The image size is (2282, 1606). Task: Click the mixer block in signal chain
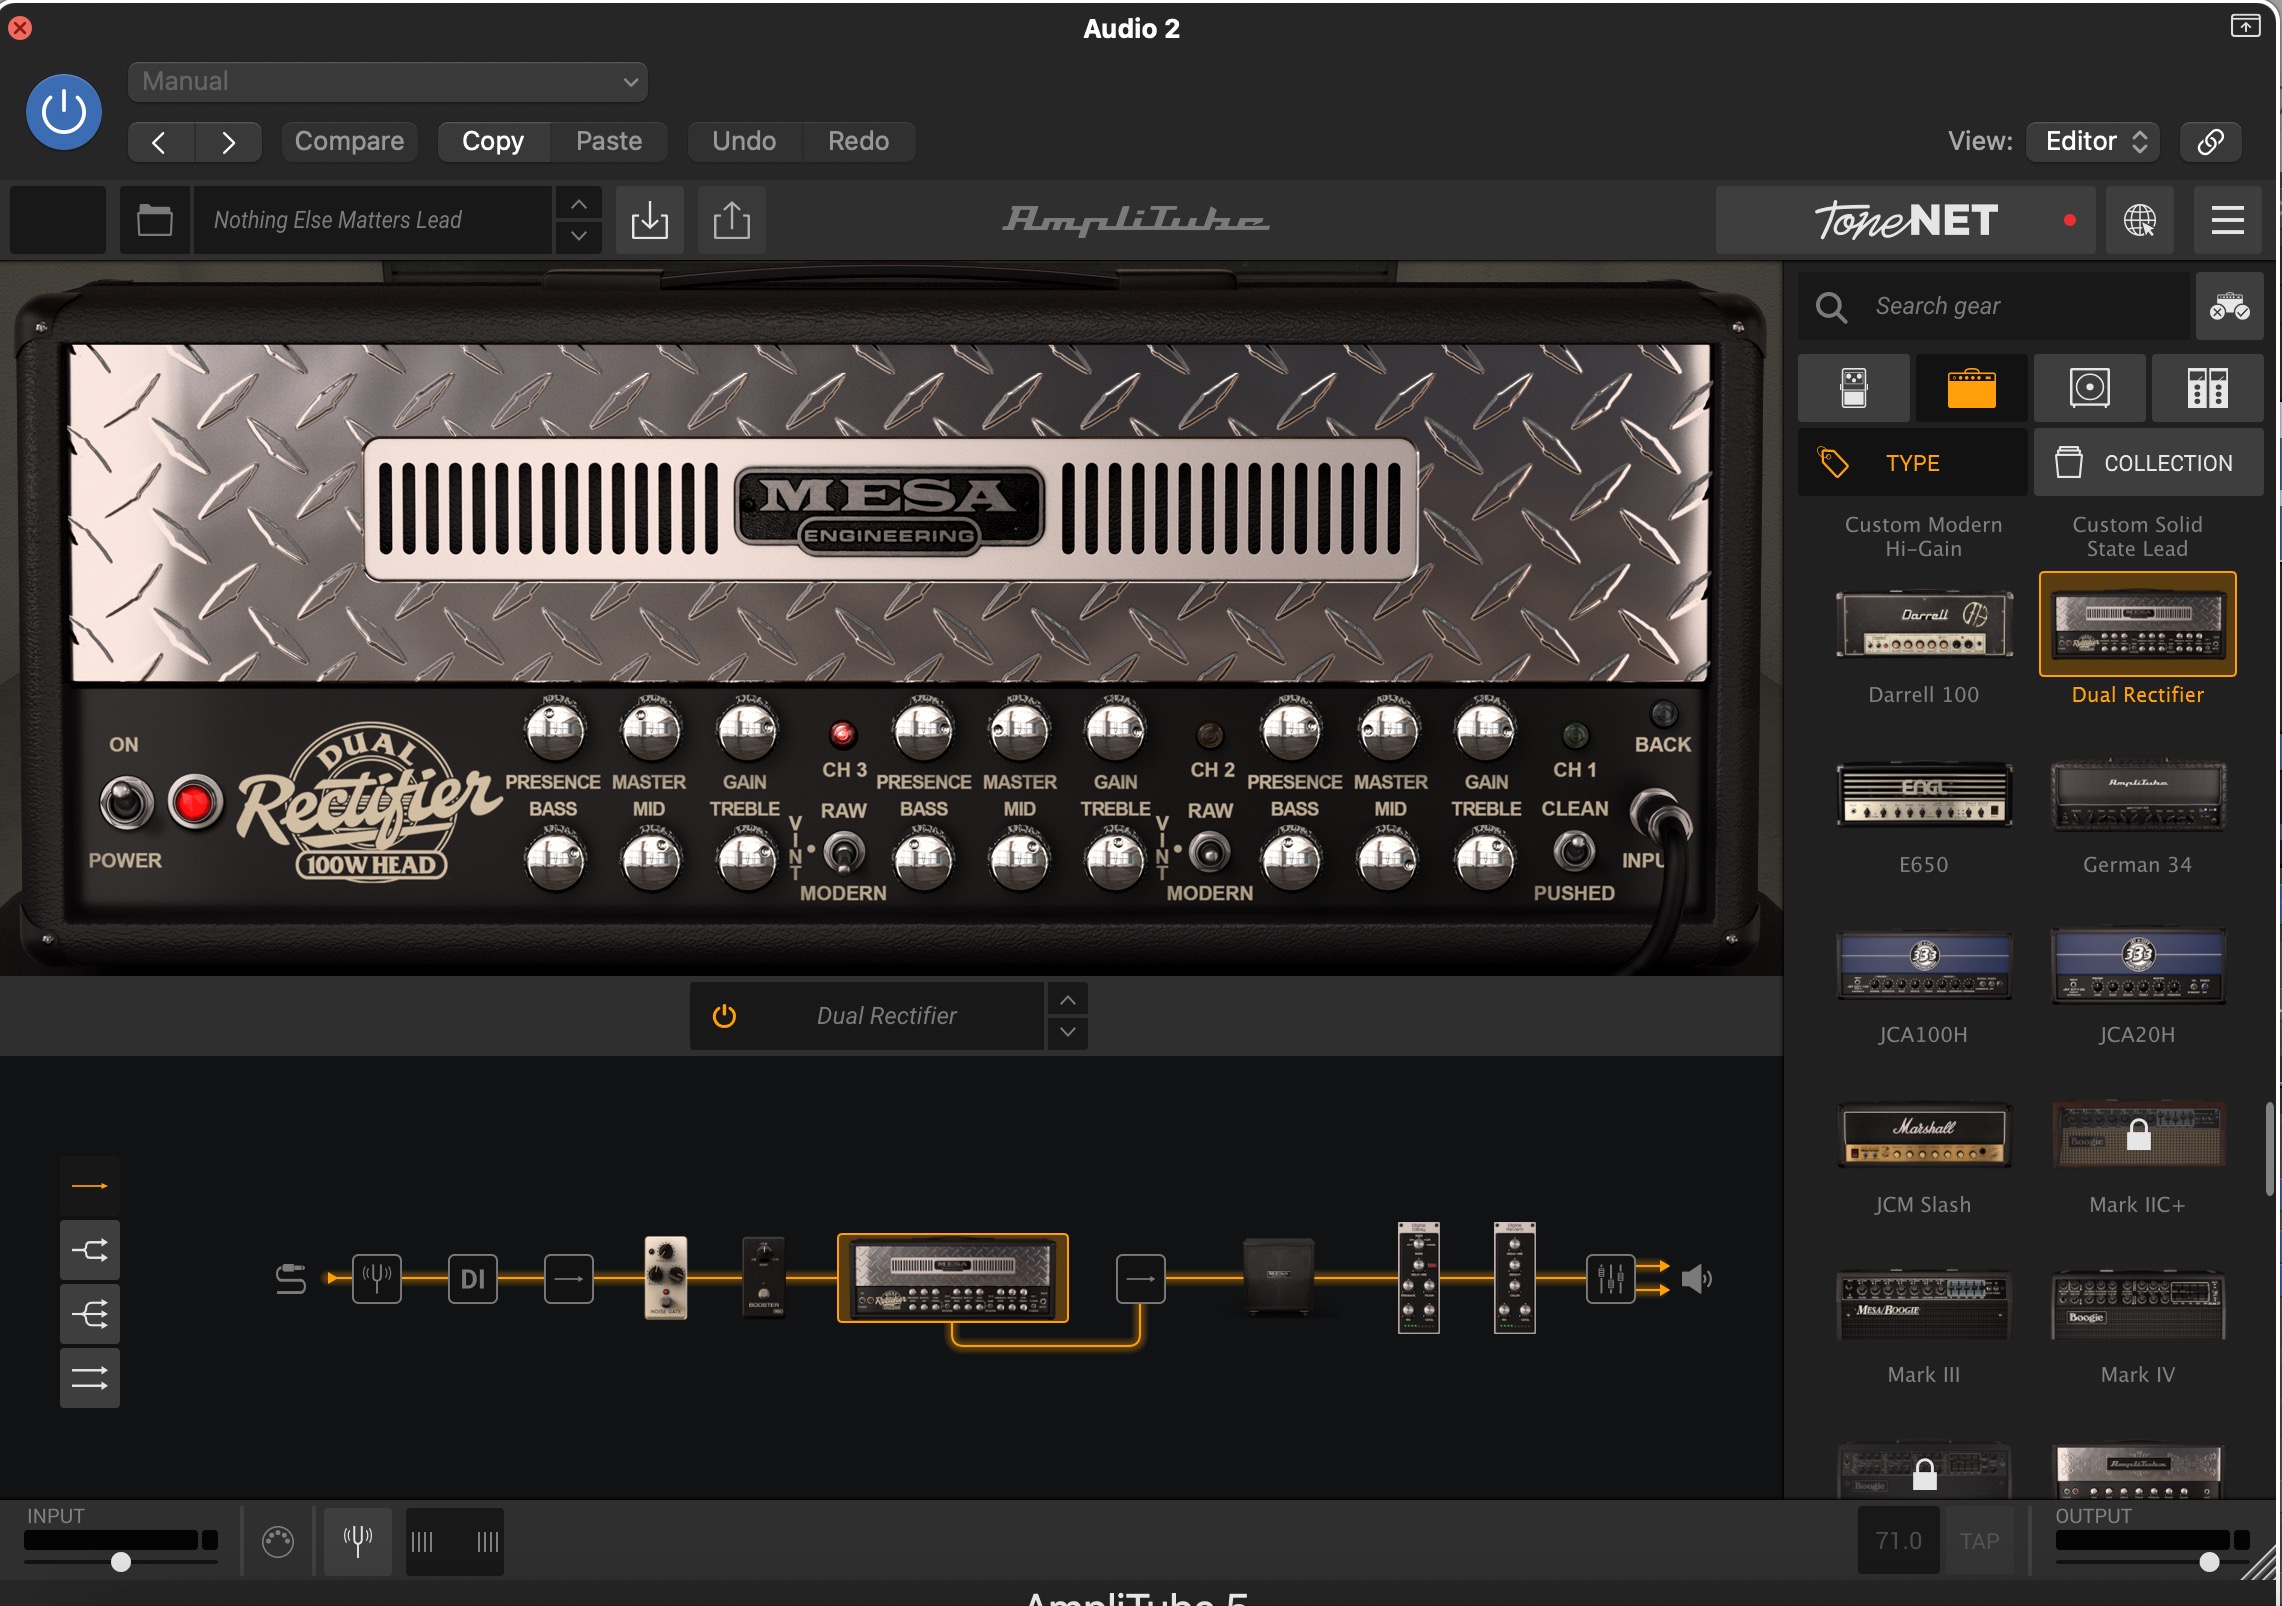[x=1610, y=1278]
